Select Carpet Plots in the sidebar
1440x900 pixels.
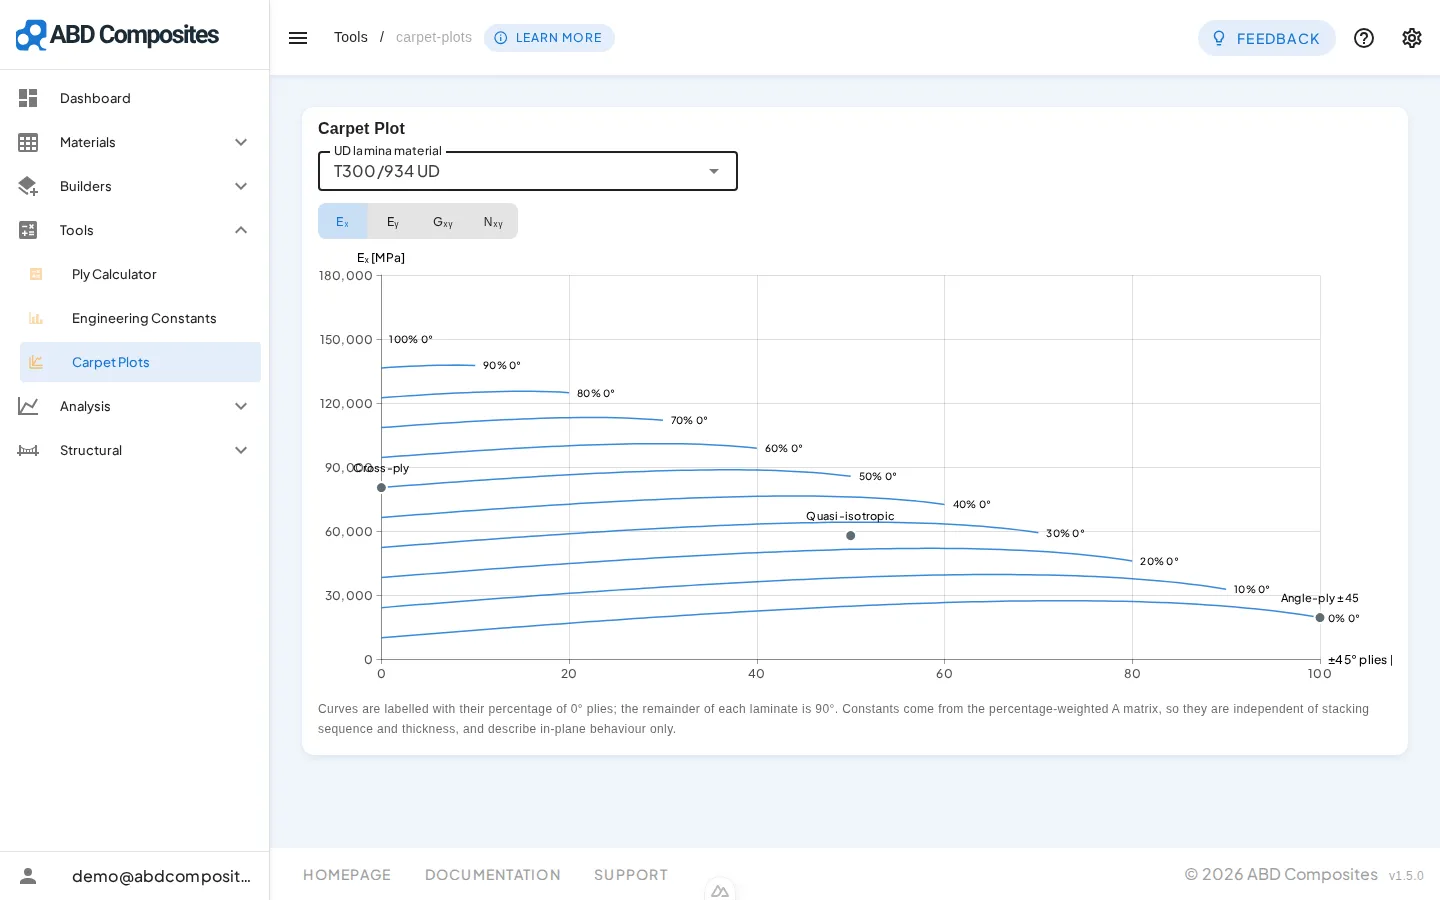click(x=140, y=362)
